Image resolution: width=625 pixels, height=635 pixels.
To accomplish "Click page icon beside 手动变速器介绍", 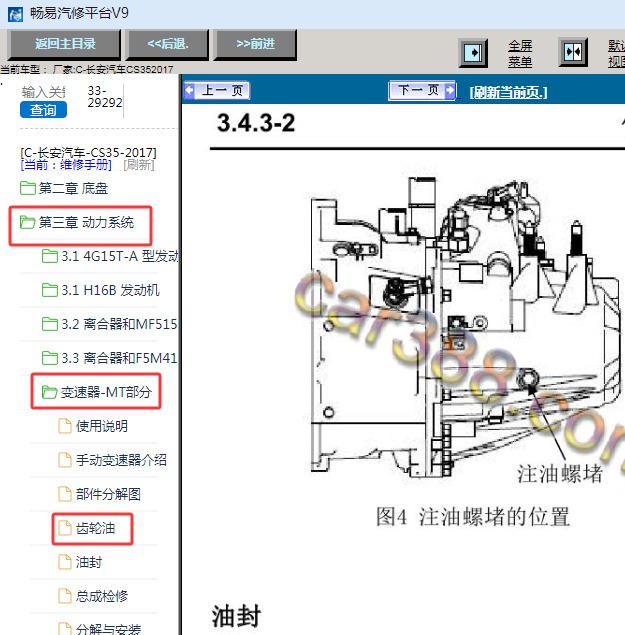I will point(65,460).
